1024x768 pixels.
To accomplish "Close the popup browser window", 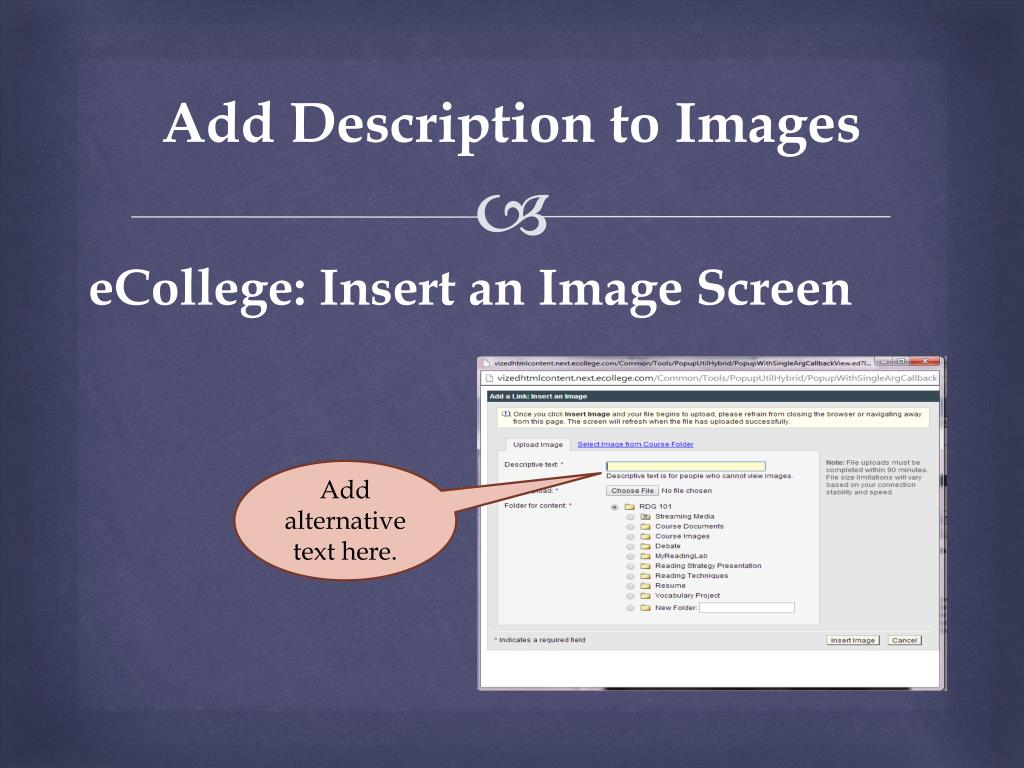I will pos(925,362).
